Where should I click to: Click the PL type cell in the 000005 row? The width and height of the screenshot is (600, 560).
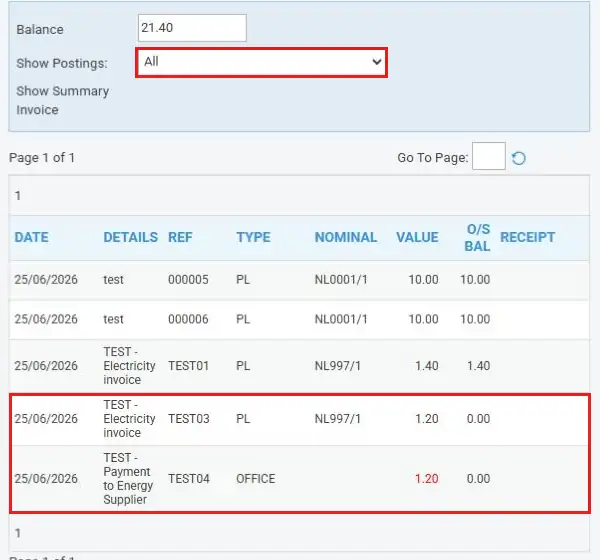click(x=243, y=280)
